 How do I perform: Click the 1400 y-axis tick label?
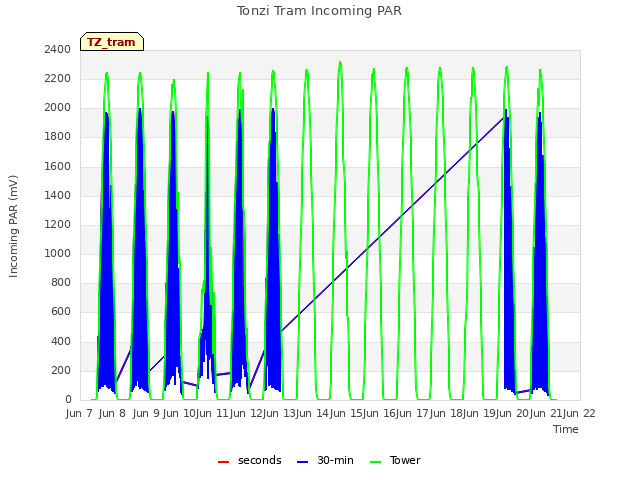58,195
